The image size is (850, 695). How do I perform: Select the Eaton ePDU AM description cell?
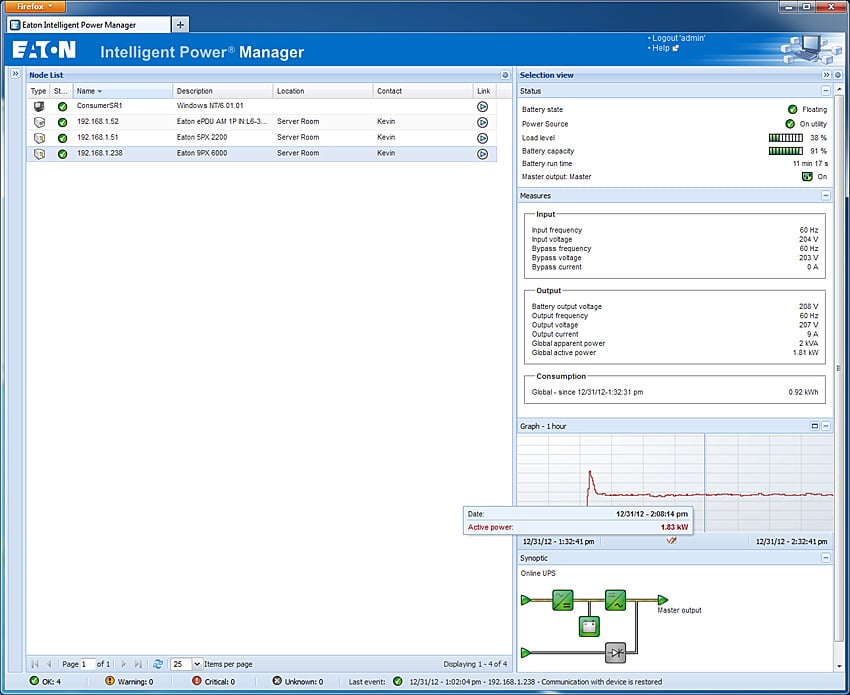click(x=222, y=121)
